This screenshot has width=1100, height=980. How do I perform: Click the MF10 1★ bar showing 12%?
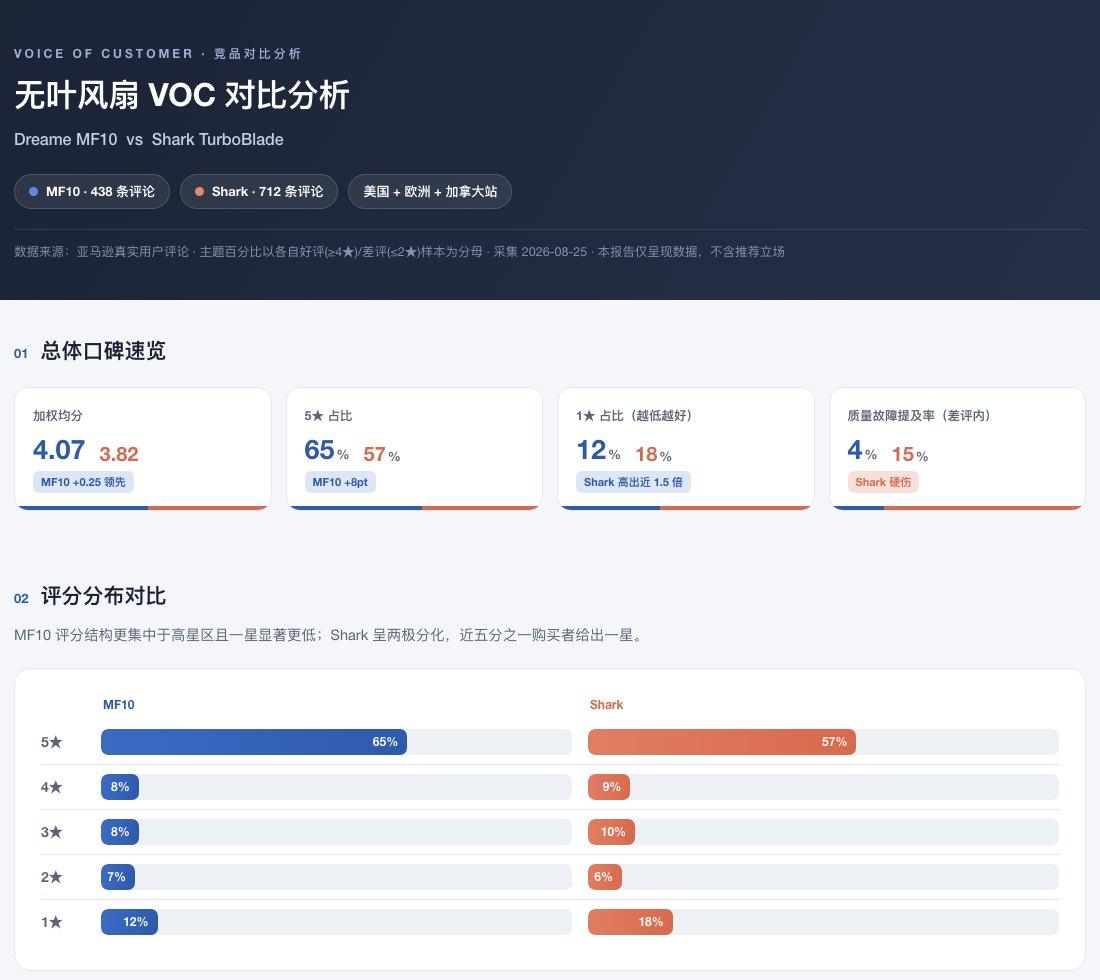[x=129, y=922]
